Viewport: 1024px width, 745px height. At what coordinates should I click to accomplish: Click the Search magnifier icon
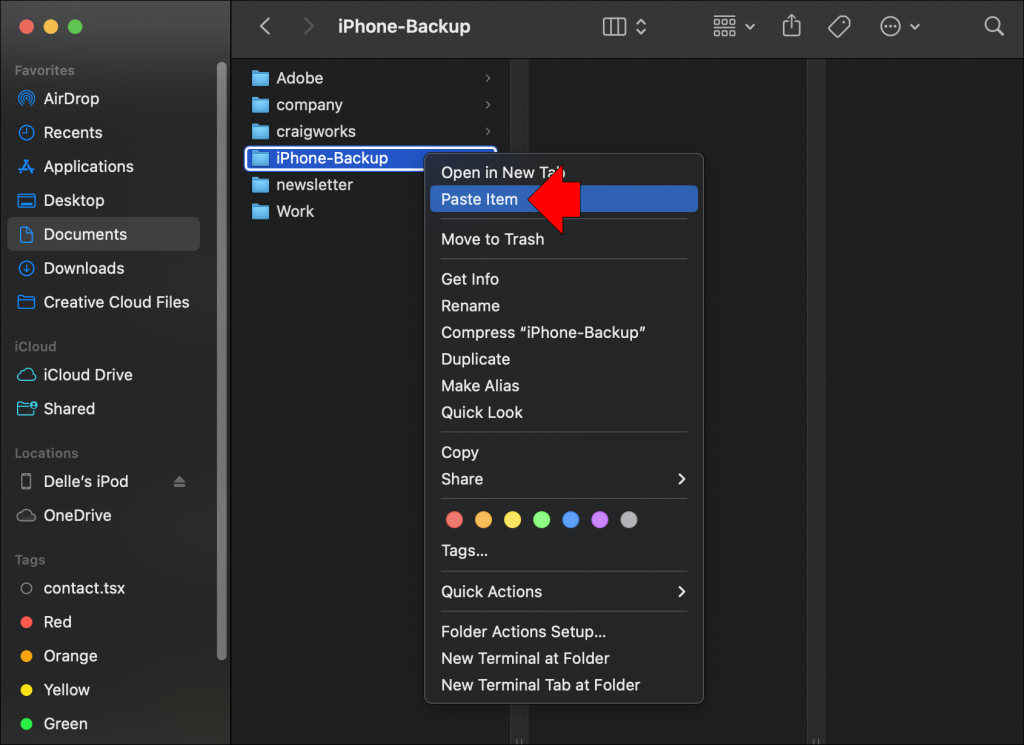[994, 26]
